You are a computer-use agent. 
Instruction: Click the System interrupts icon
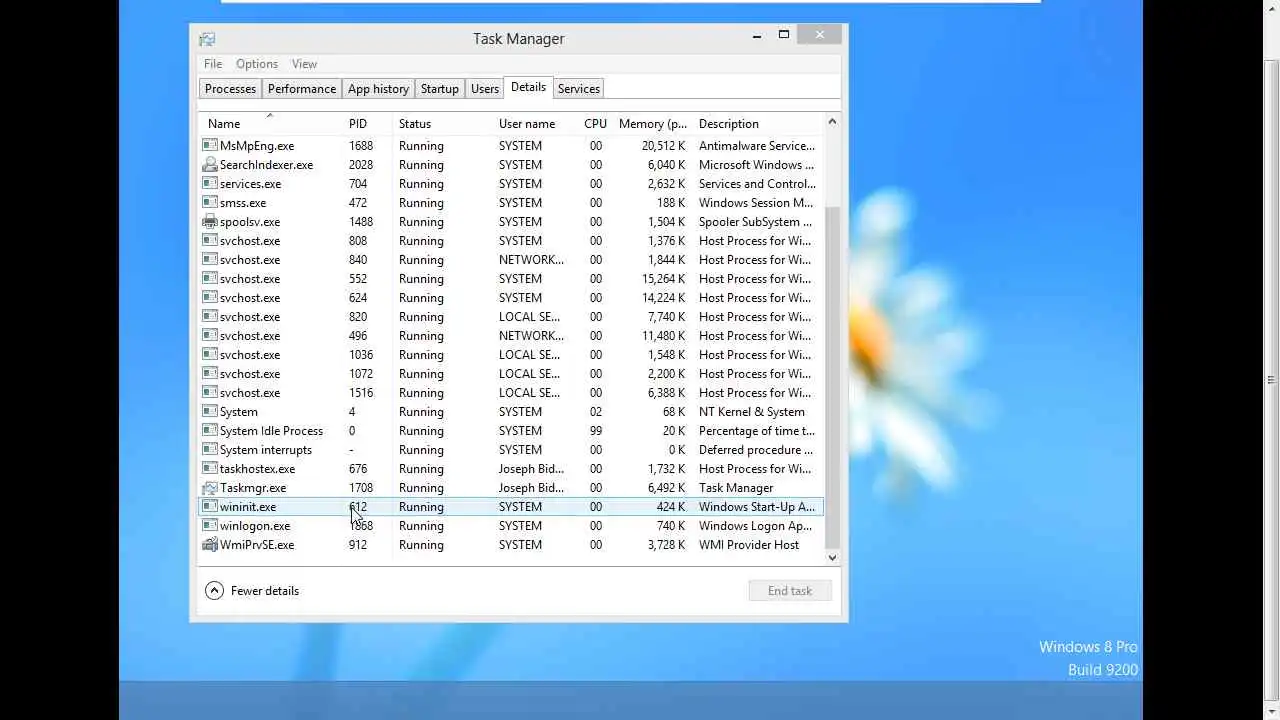pyautogui.click(x=210, y=449)
